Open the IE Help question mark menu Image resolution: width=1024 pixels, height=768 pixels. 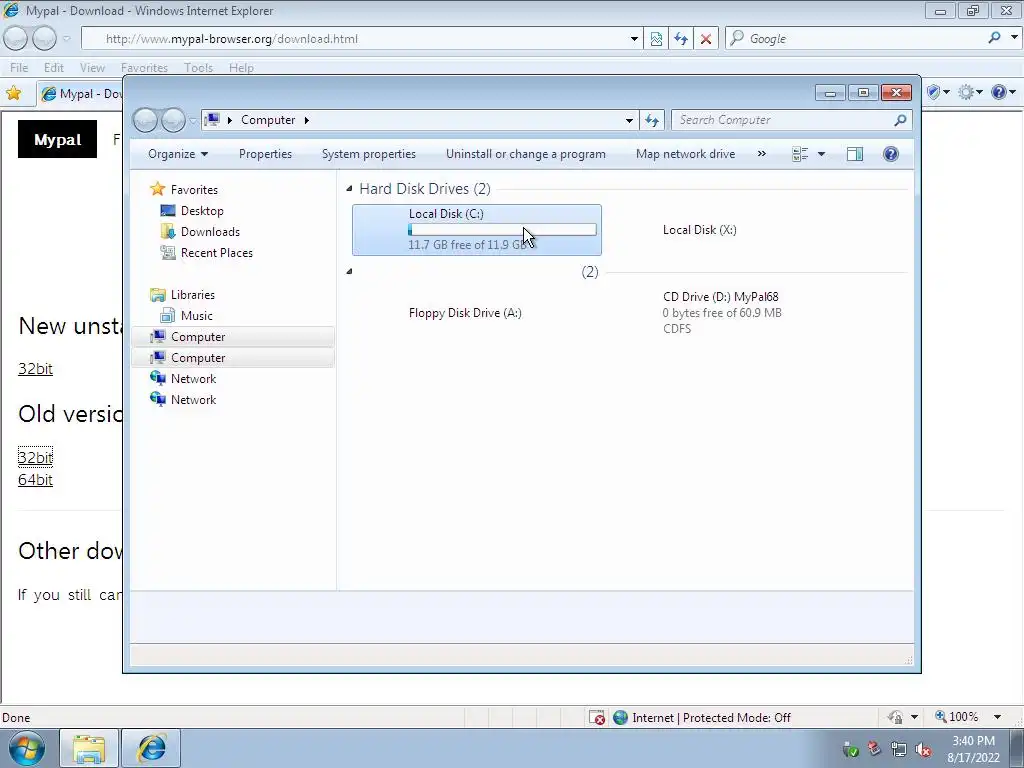pyautogui.click(x=1002, y=93)
